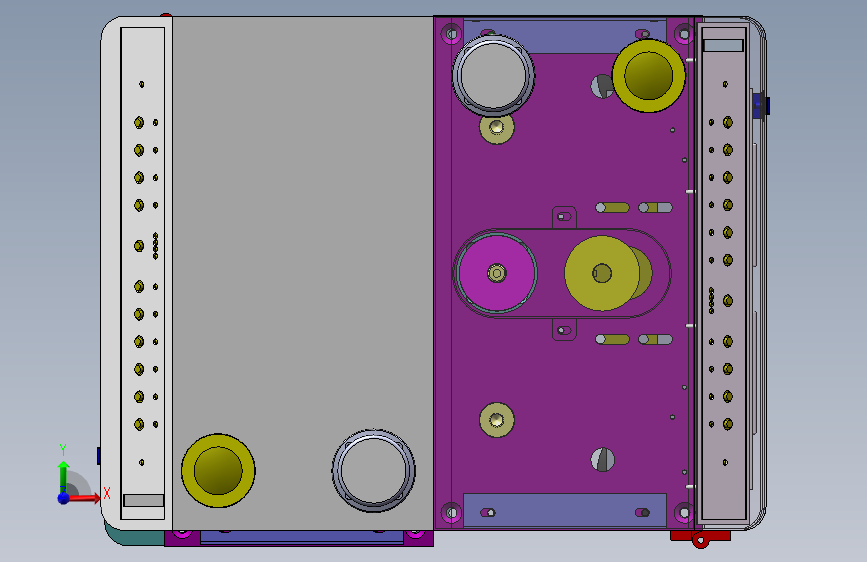Select the yellow round foot on the gray panel
This screenshot has width=867, height=562.
pos(218,470)
